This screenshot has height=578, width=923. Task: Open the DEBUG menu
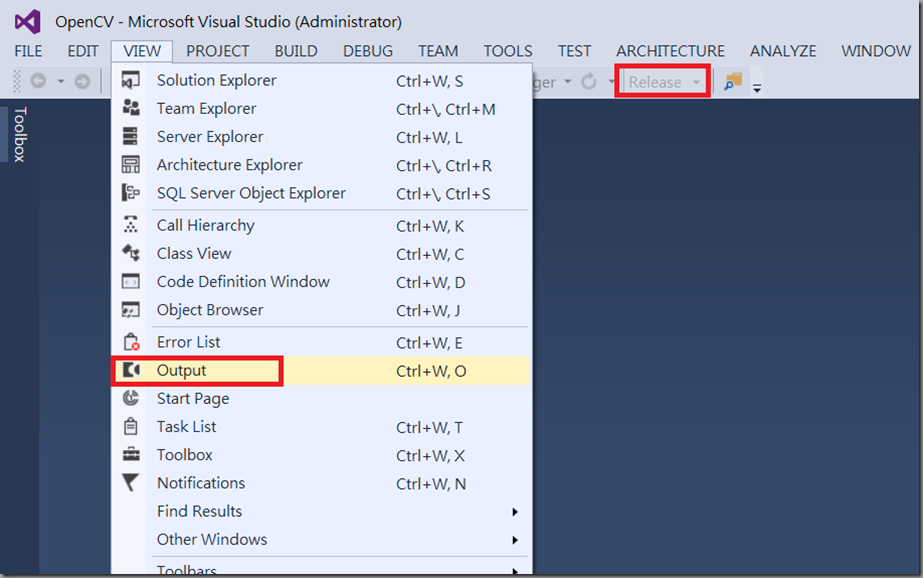pyautogui.click(x=368, y=51)
